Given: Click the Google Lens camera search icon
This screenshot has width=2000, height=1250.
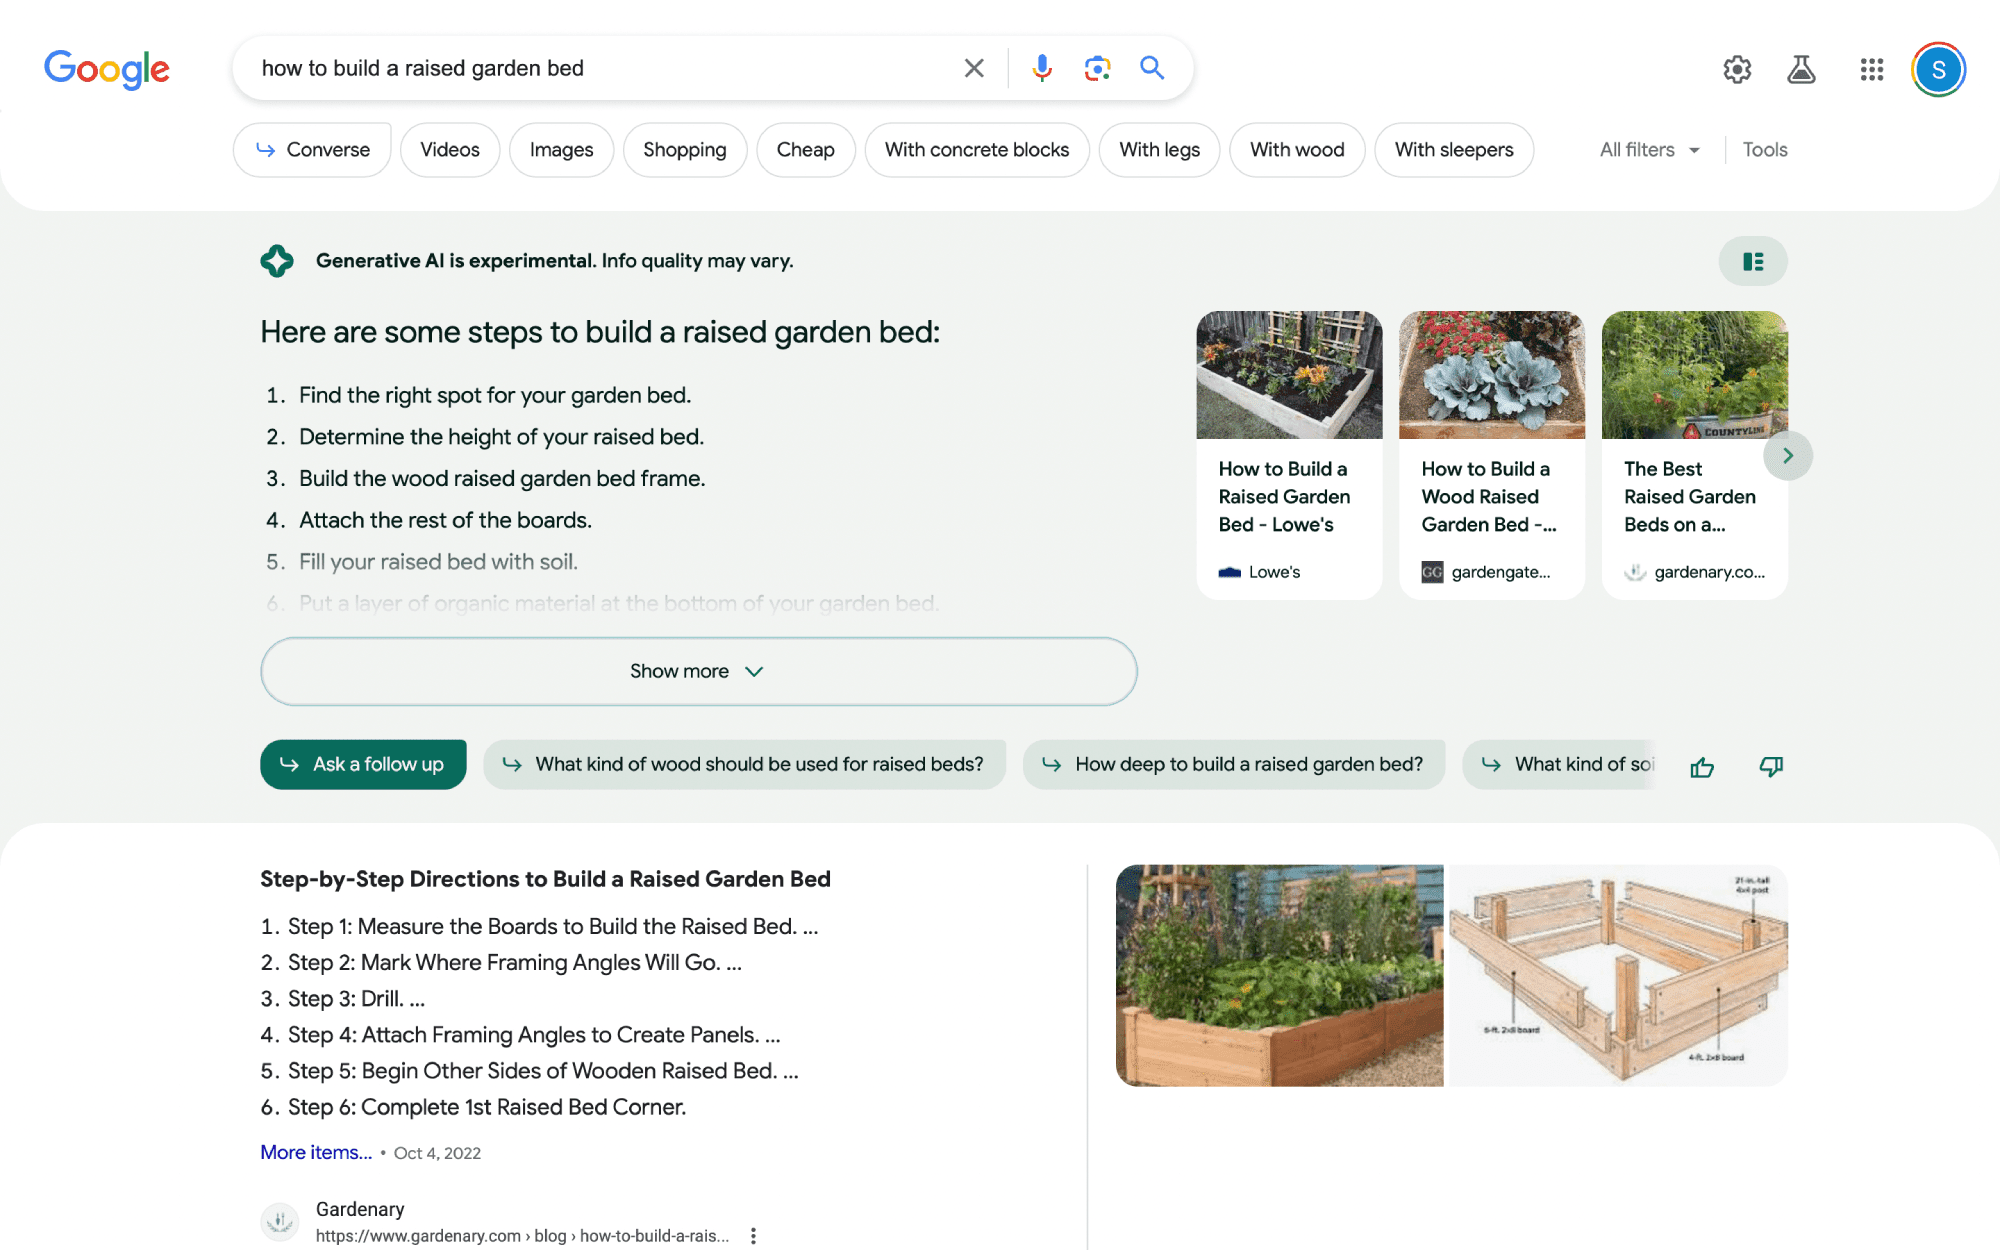Looking at the screenshot, I should tap(1096, 68).
